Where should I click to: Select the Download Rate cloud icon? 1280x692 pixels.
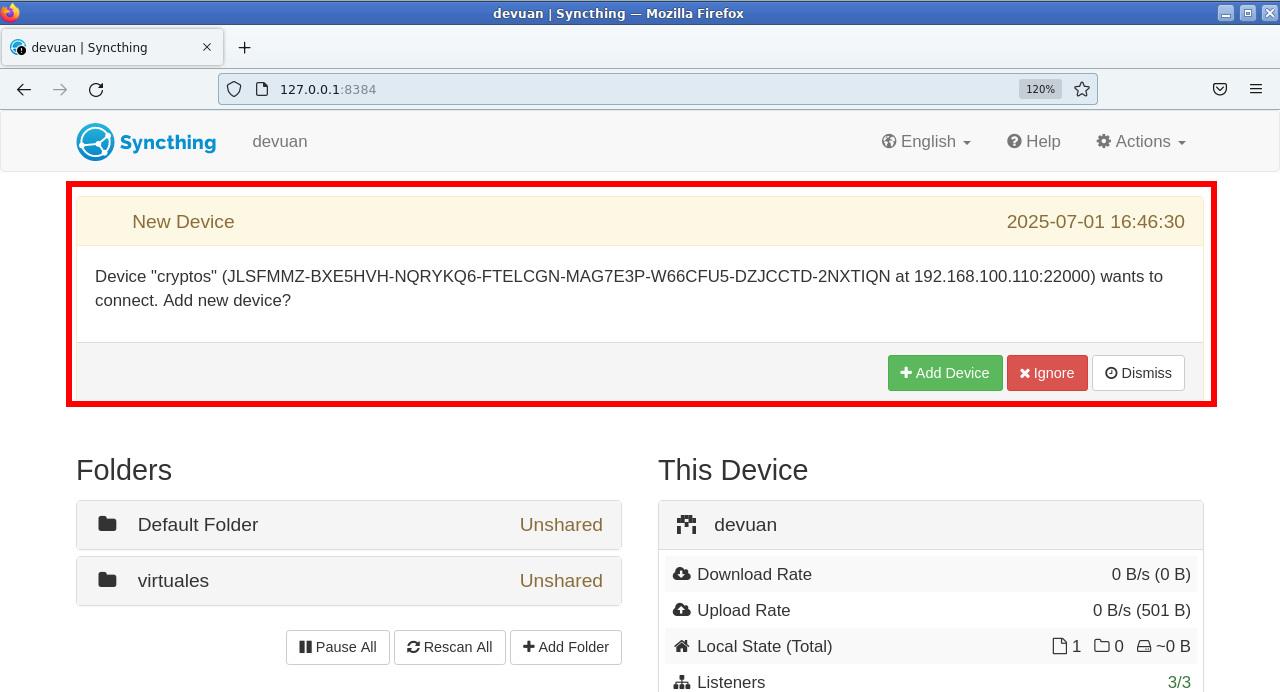(x=681, y=574)
